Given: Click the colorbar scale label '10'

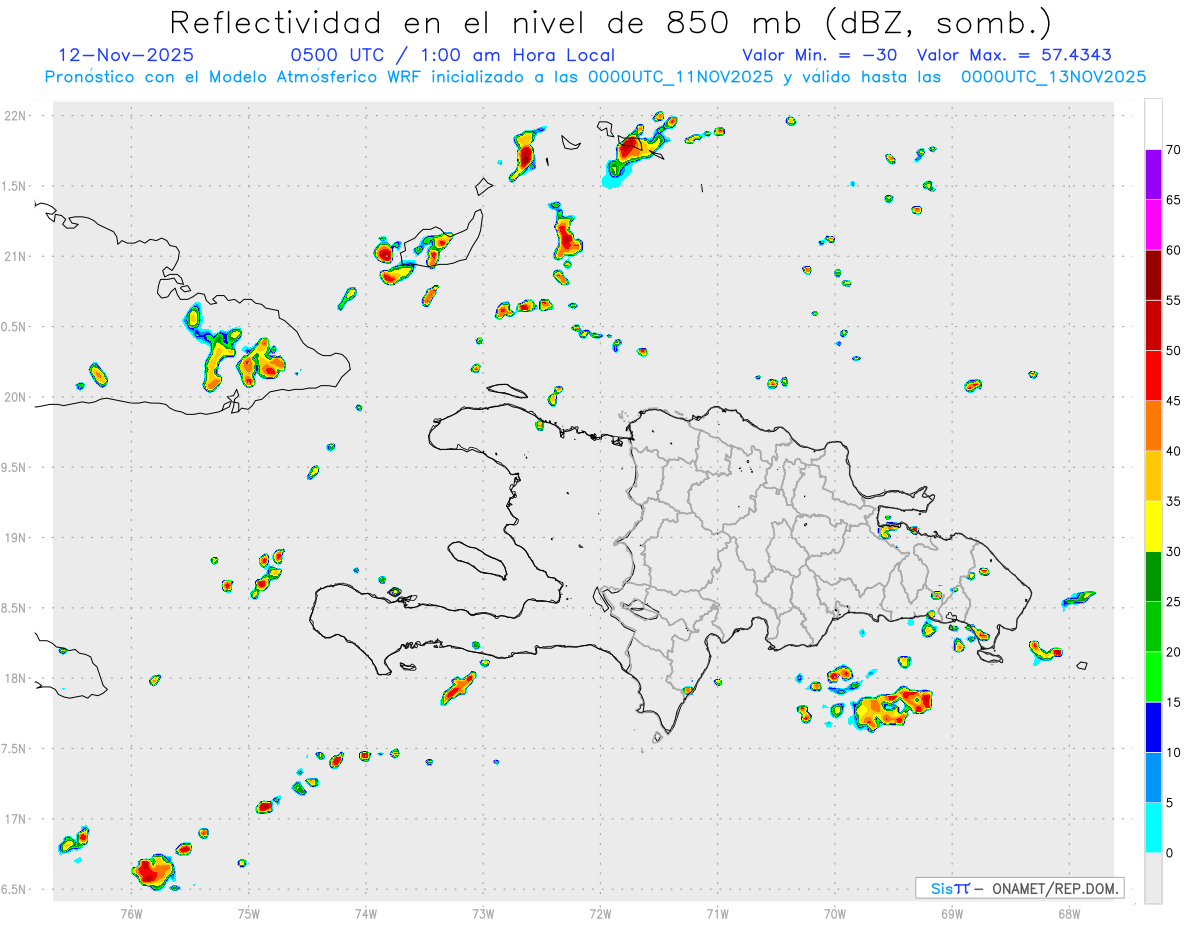Looking at the screenshot, I should (1174, 753).
